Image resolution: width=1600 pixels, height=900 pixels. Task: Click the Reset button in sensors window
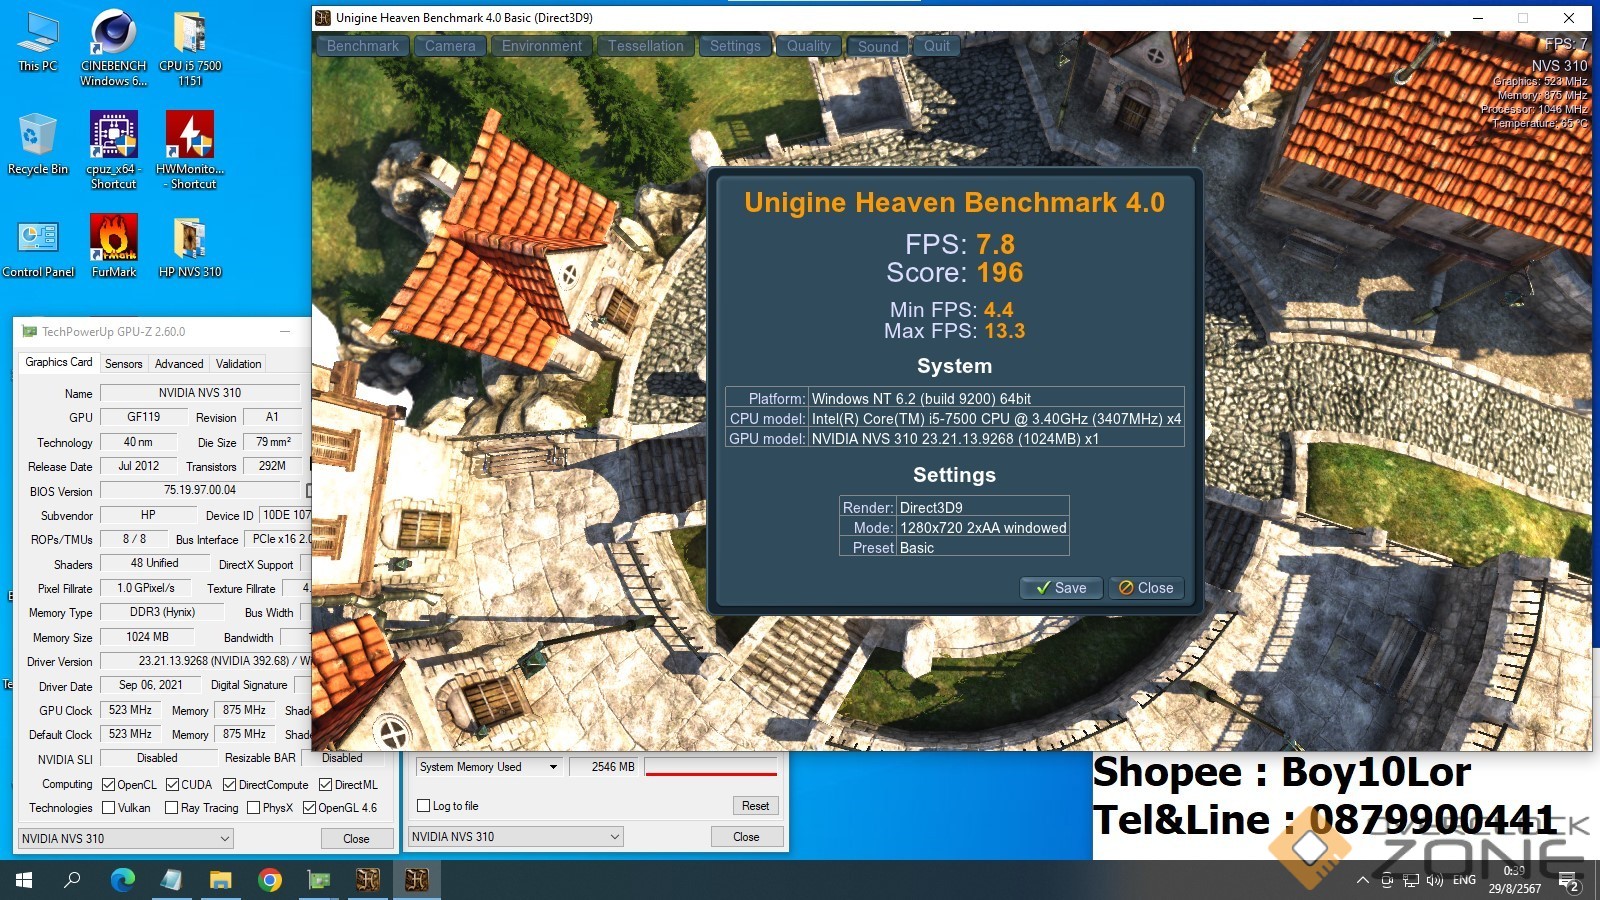[755, 806]
